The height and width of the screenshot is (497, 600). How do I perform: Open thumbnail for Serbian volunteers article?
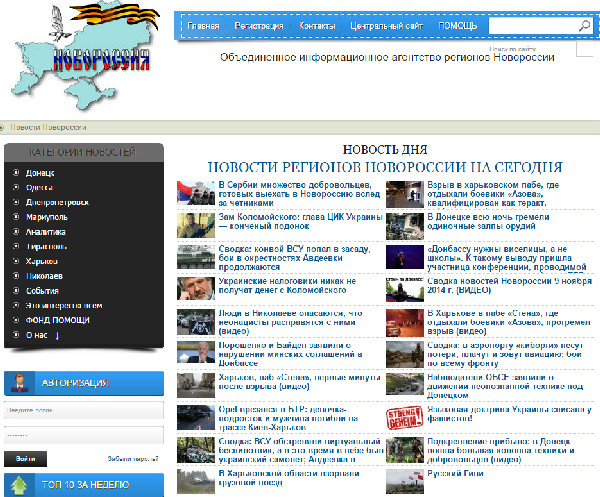[191, 191]
